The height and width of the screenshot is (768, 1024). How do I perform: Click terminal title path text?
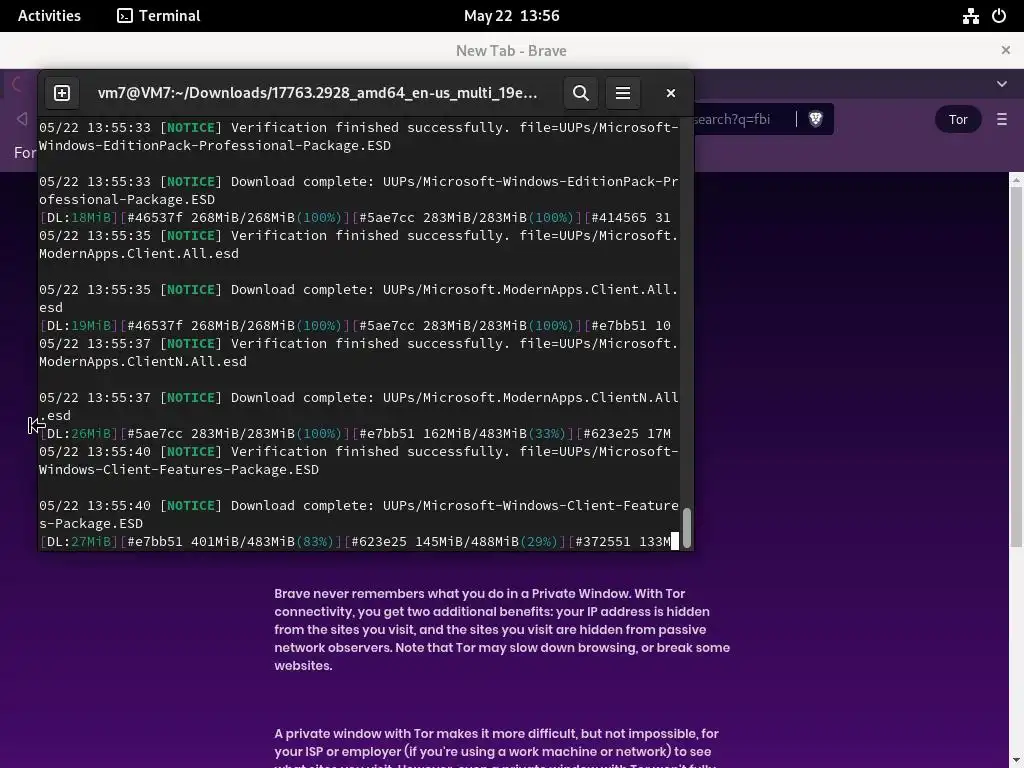tap(317, 93)
